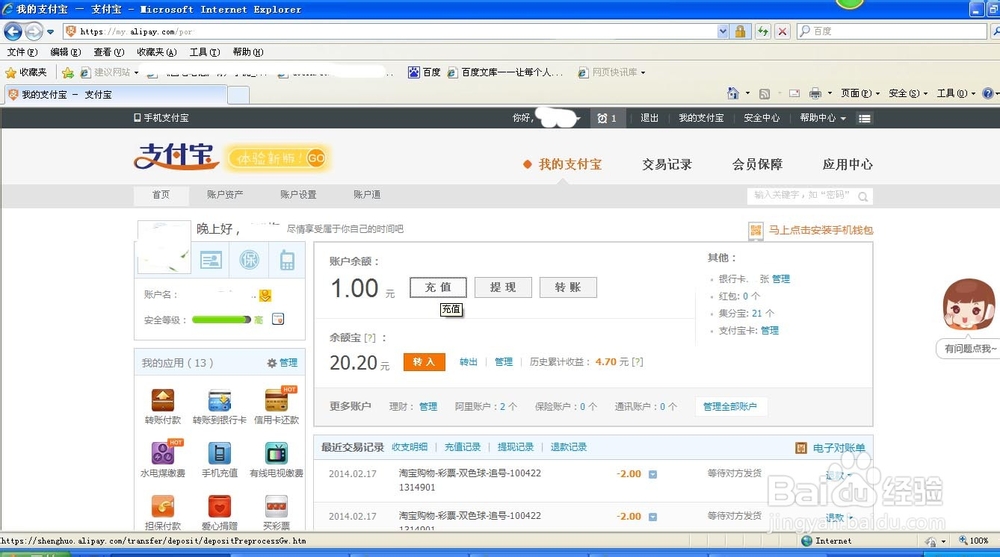
Task: Click the RSS feeds icon
Action: click(x=764, y=94)
